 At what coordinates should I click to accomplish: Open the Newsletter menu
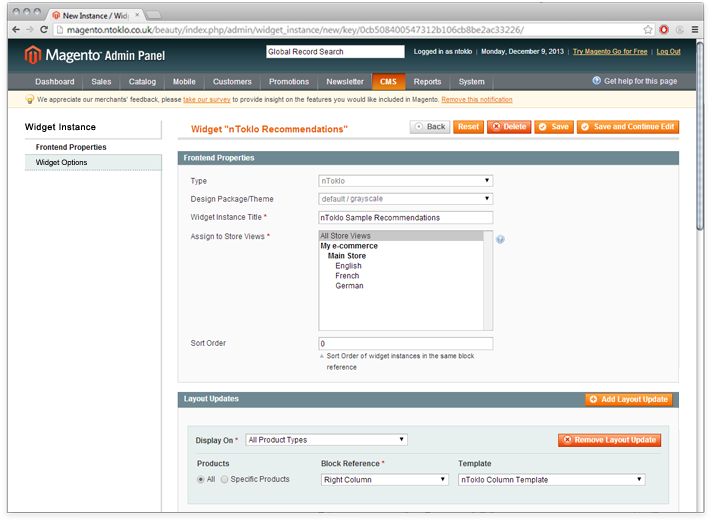click(345, 82)
